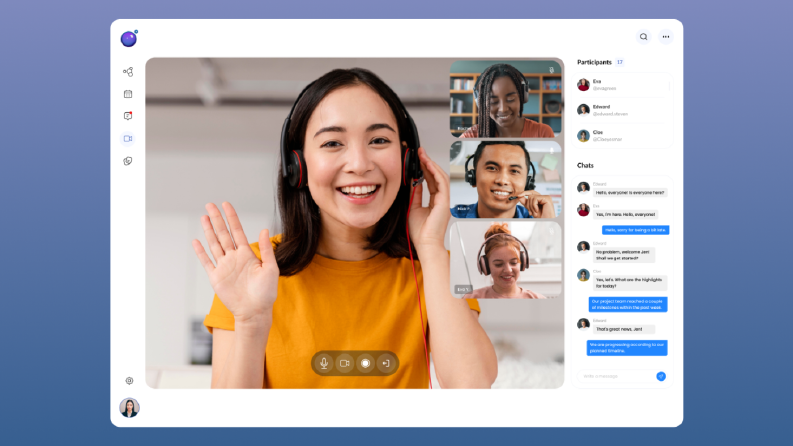
Task: Send message with the blue send button
Action: [x=661, y=376]
